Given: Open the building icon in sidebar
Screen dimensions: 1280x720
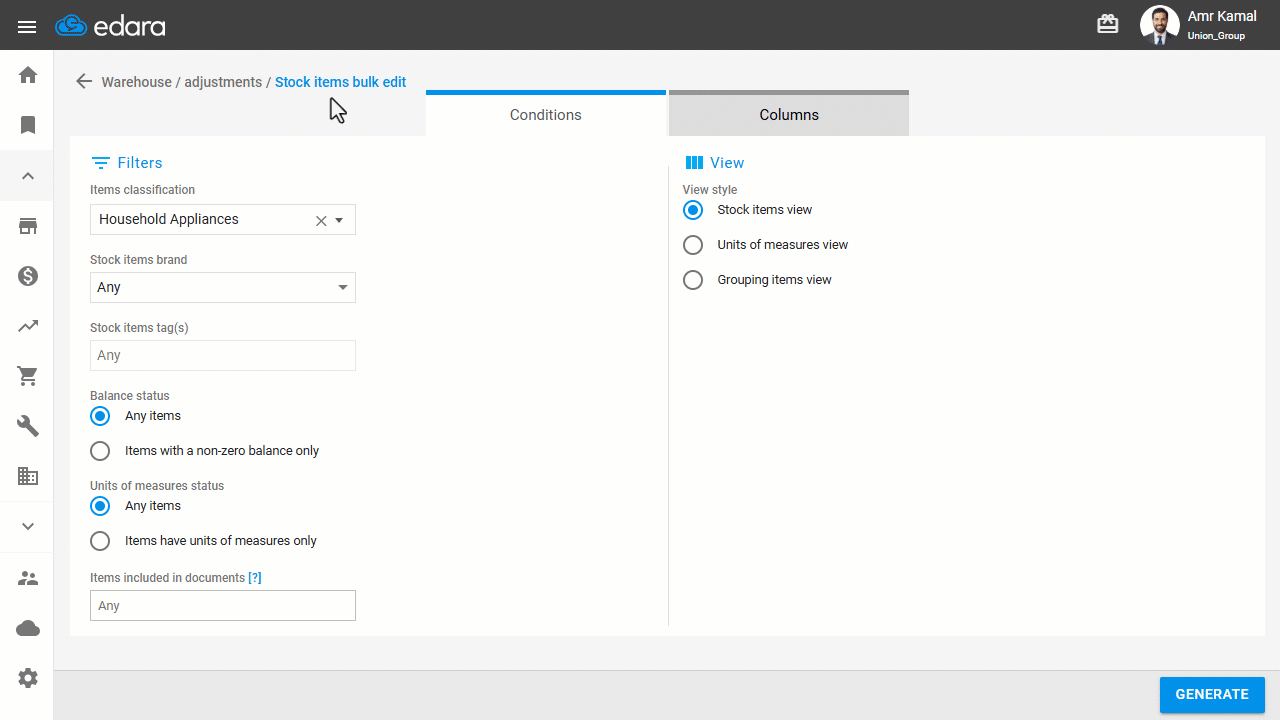Looking at the screenshot, I should [28, 476].
